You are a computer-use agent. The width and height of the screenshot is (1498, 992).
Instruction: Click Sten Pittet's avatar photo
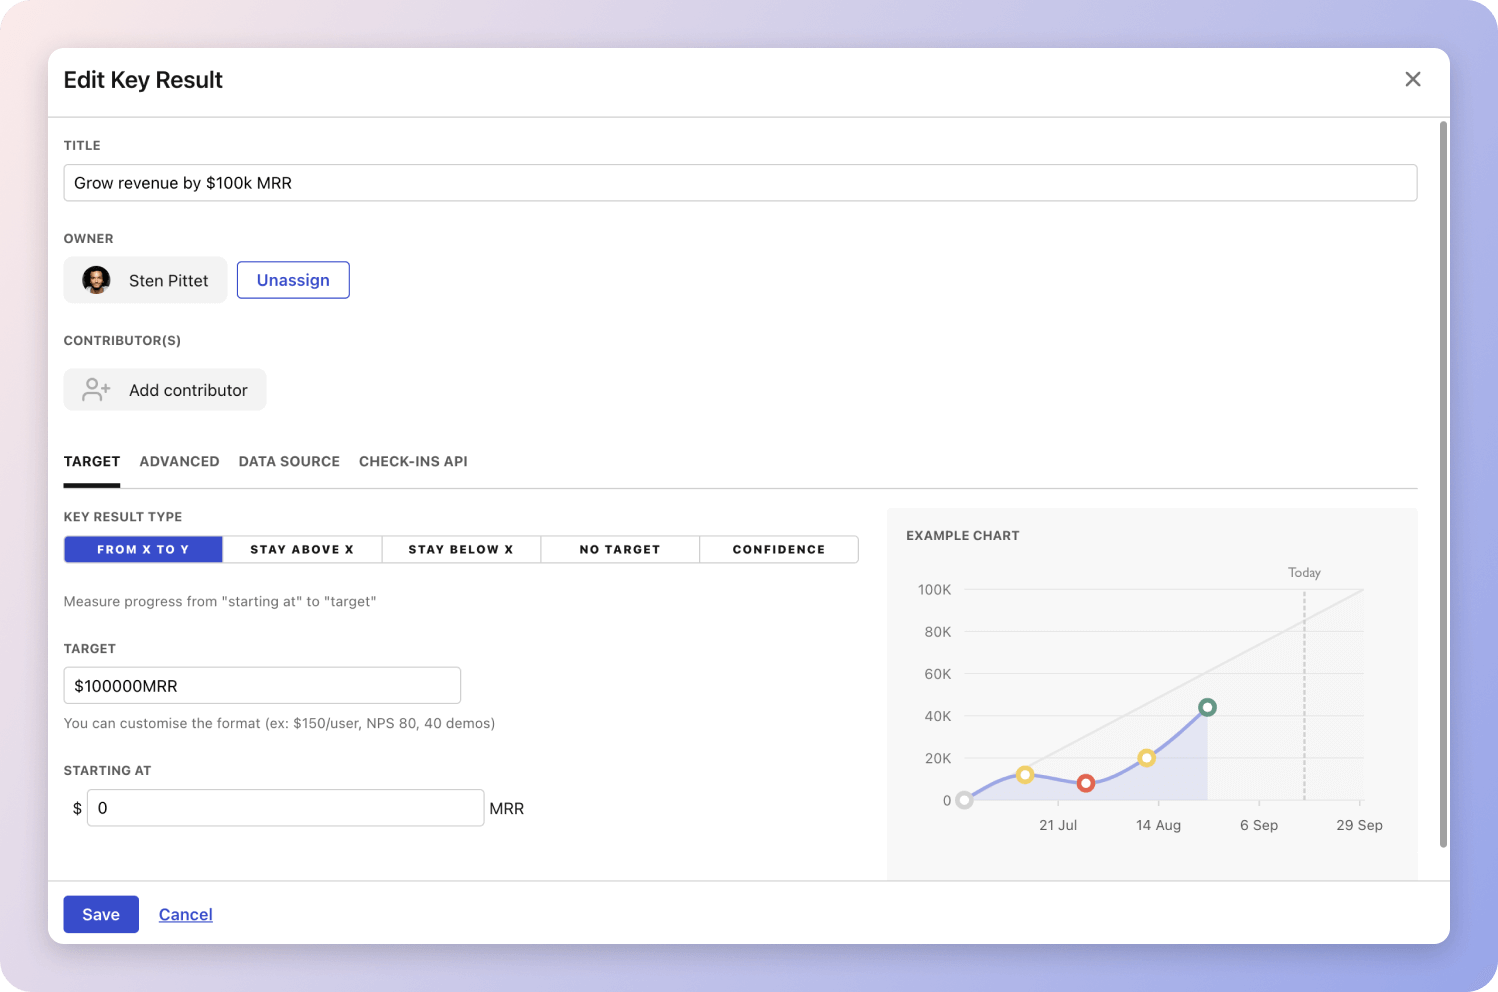[96, 280]
